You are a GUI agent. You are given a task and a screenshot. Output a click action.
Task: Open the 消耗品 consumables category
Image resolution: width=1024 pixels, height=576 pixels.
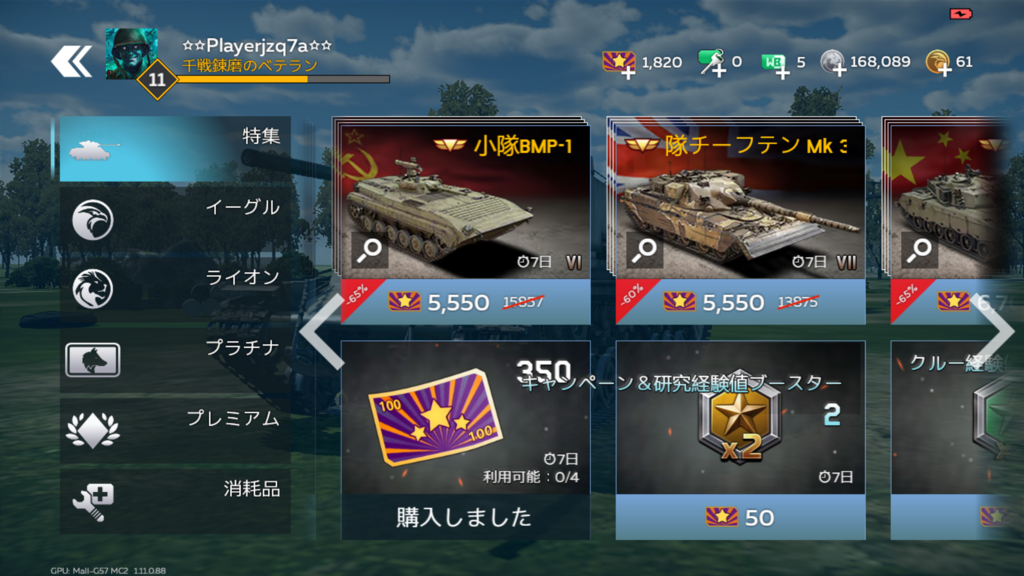pos(175,501)
